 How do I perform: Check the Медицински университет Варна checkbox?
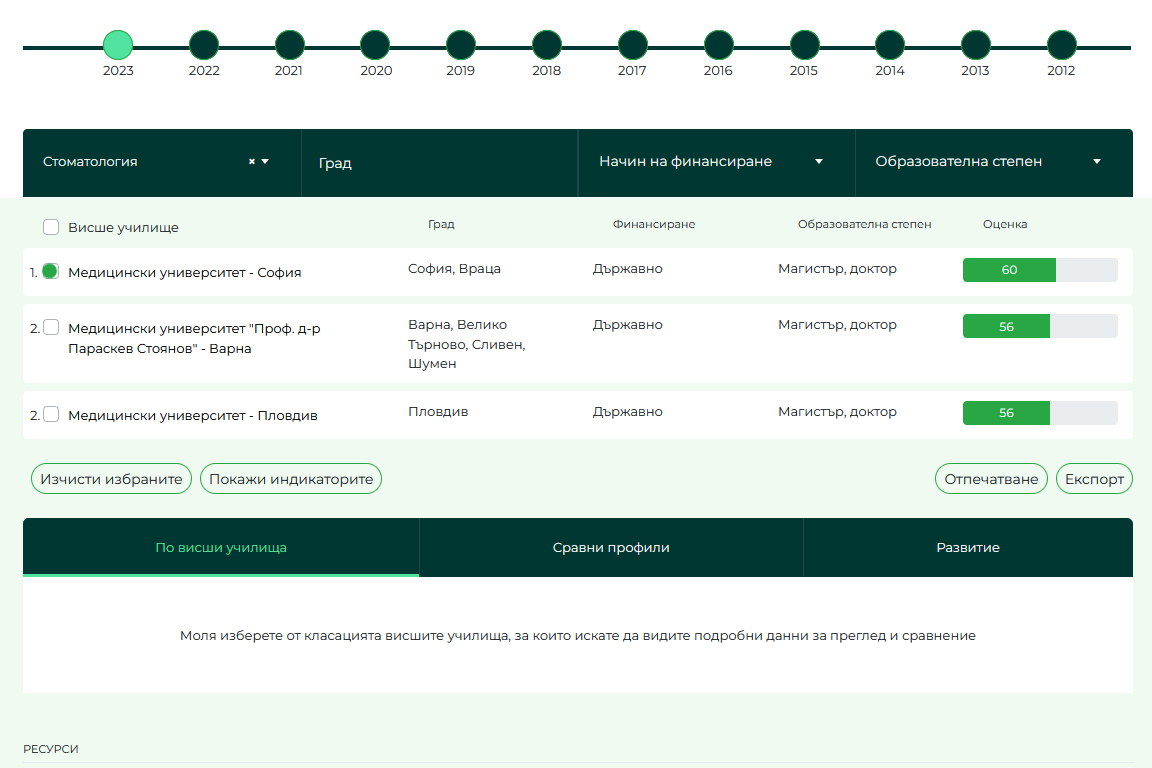pos(51,327)
